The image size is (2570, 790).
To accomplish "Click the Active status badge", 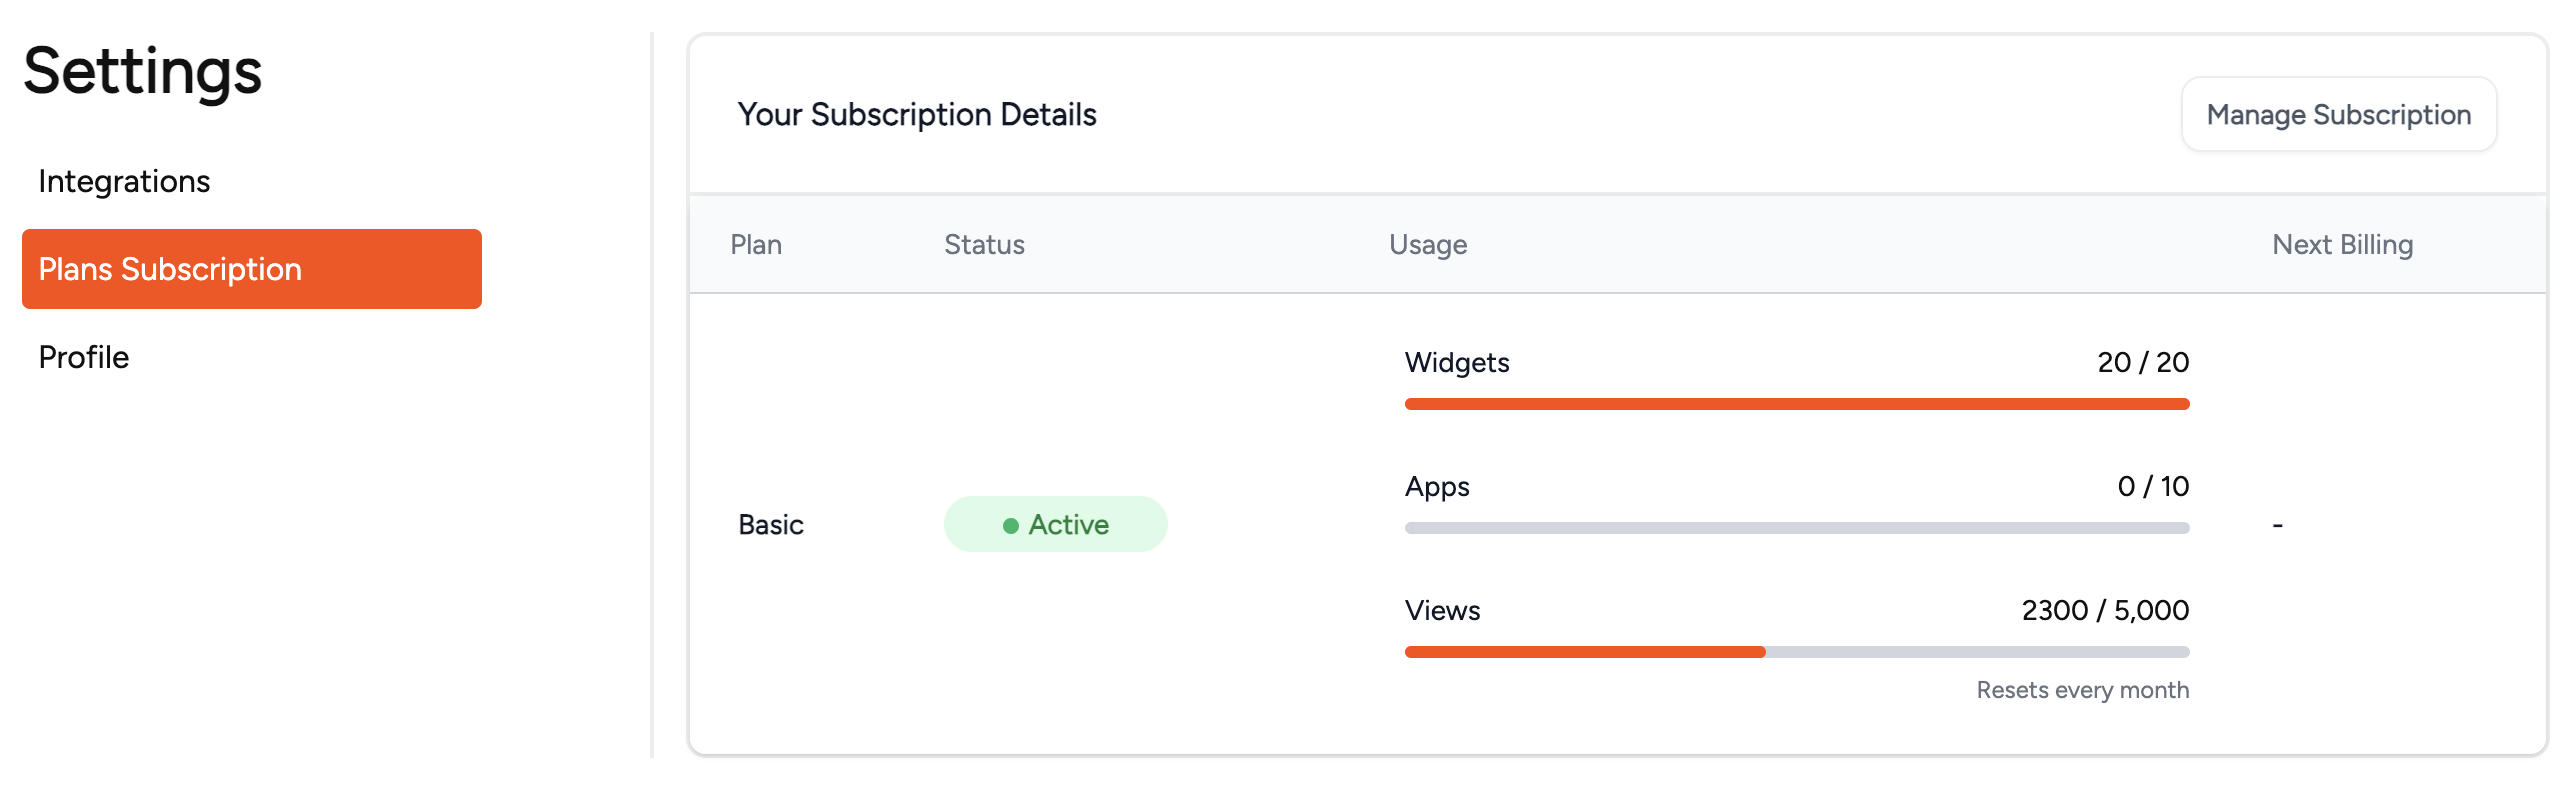I will pos(1056,524).
